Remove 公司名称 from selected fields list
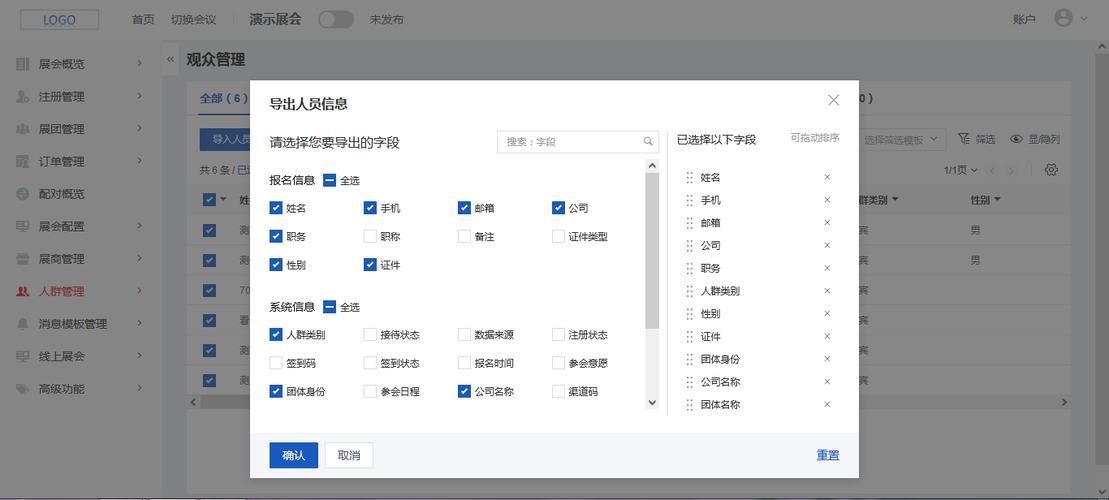 (x=827, y=382)
